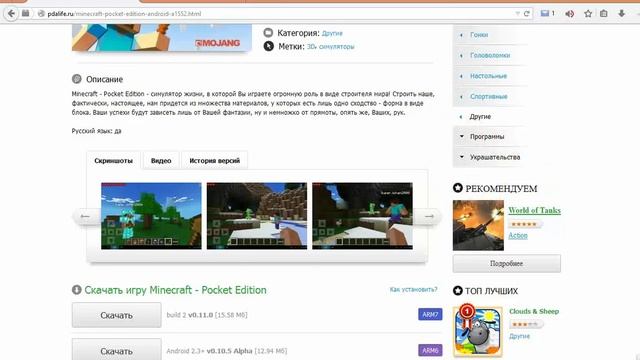Open Другие link under Clouds & Sheep
The width and height of the screenshot is (640, 360).
519,336
